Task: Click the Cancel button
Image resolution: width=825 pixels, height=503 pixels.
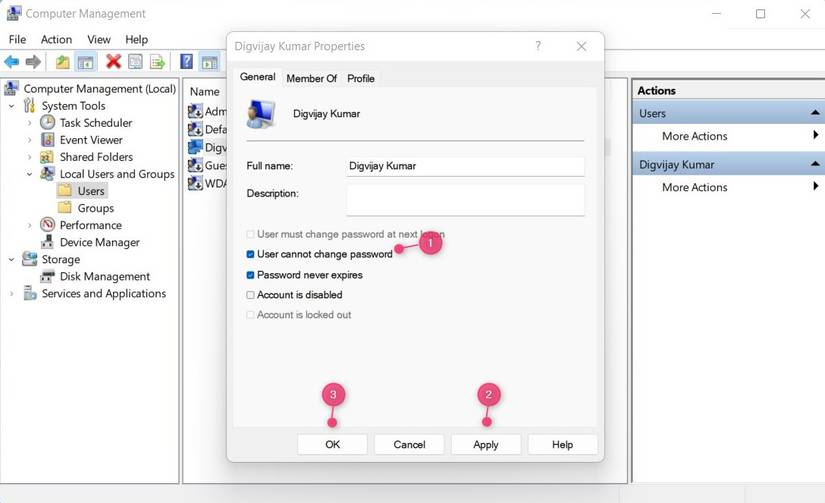Action: (409, 445)
